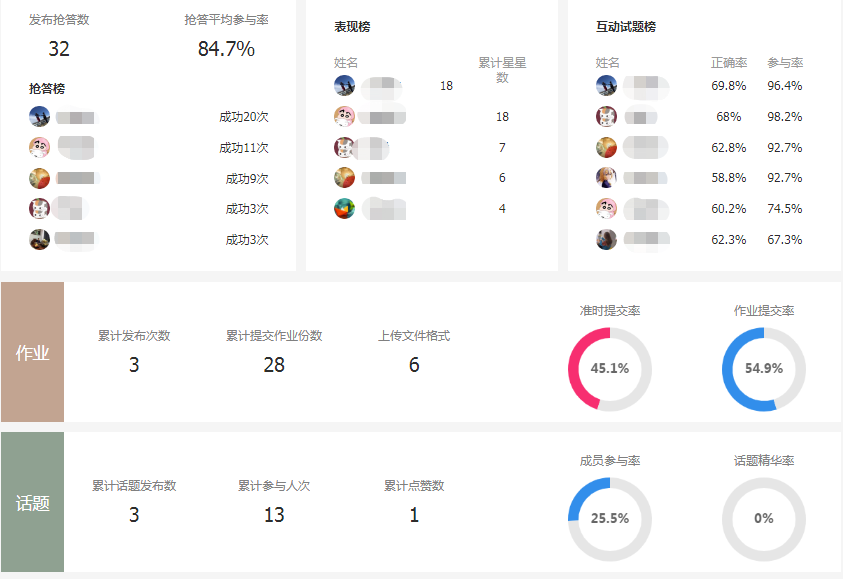Screen dimensions: 843x579
Task: Open the avatar in the 成功9次 row
Action: point(40,178)
